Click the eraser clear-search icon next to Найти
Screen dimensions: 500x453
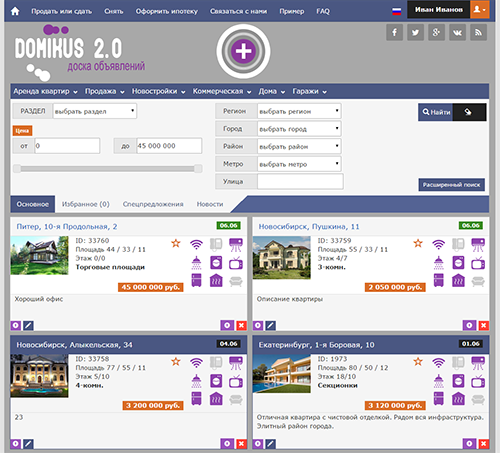[468, 112]
